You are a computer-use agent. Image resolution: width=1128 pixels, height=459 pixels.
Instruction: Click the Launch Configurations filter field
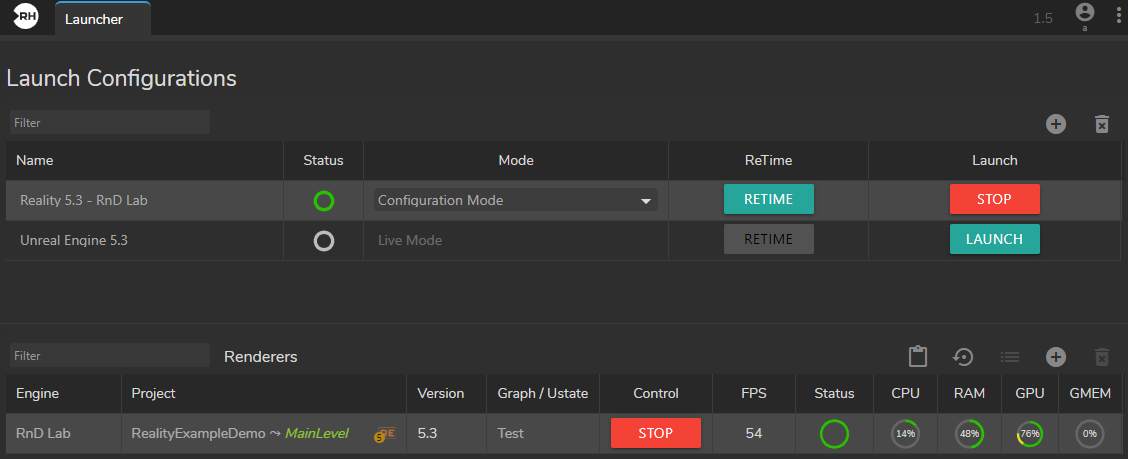pyautogui.click(x=109, y=123)
